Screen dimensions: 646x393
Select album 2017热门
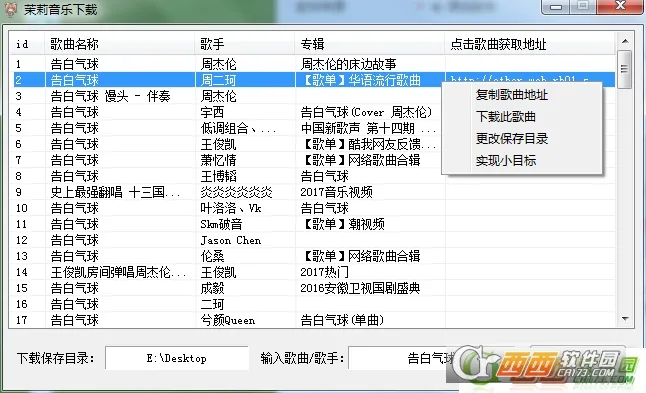pos(324,272)
